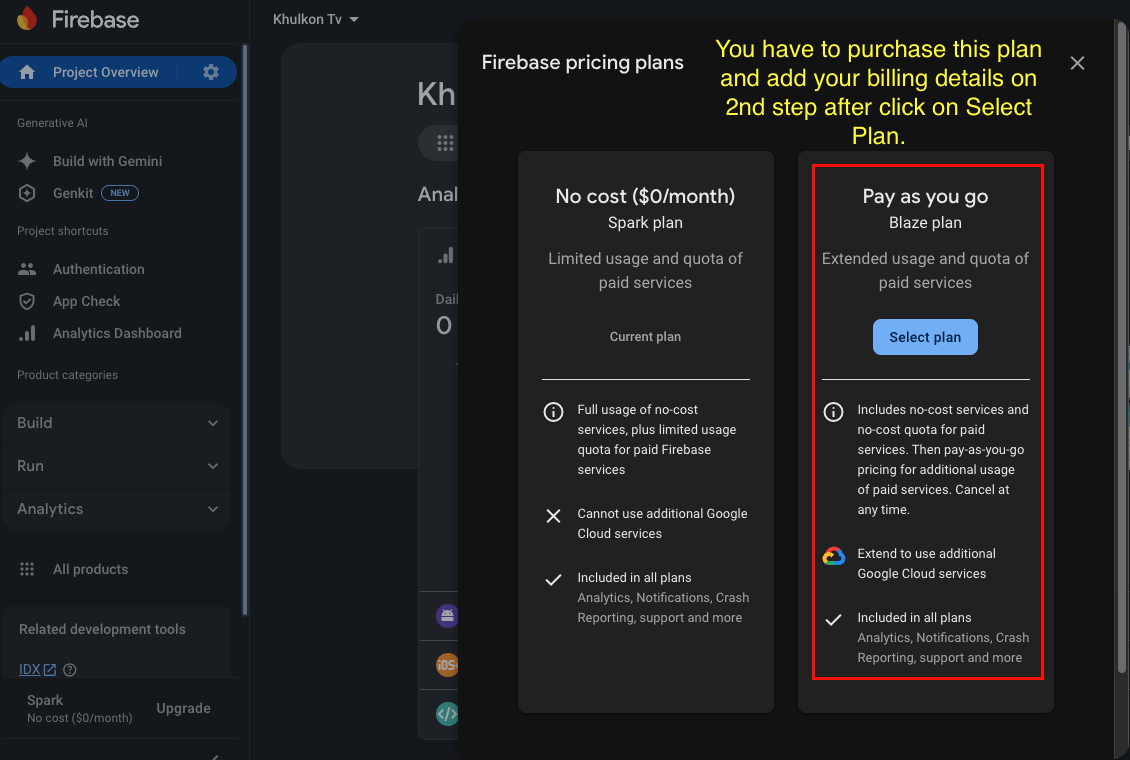The image size is (1130, 760).
Task: Go to App Check
Action: coord(86,301)
